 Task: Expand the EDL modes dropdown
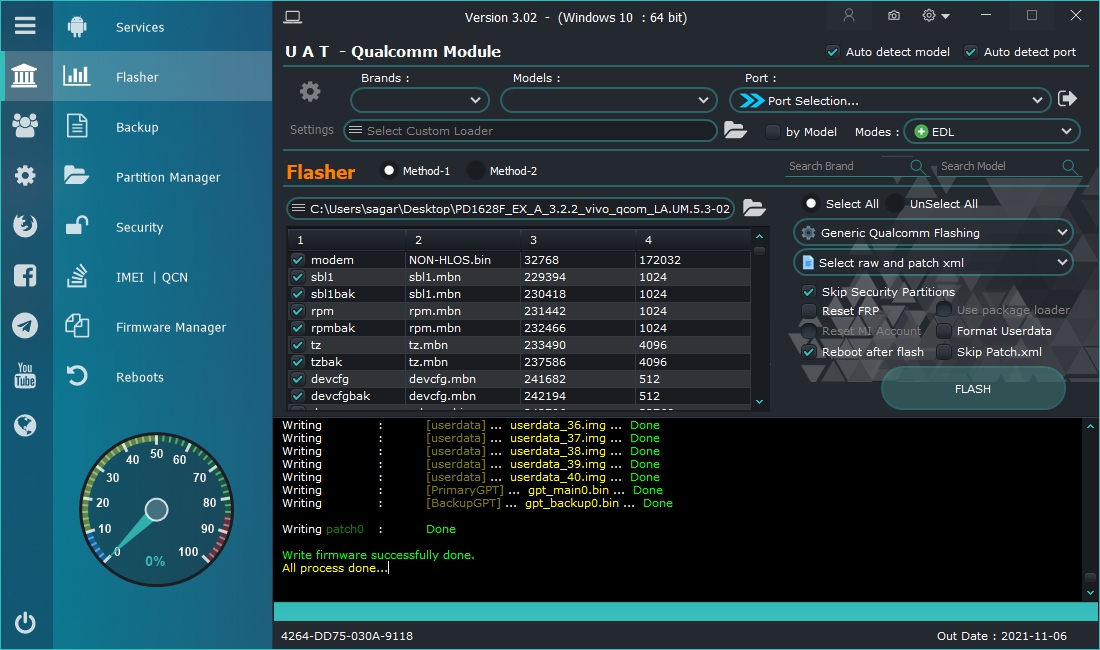coord(992,131)
